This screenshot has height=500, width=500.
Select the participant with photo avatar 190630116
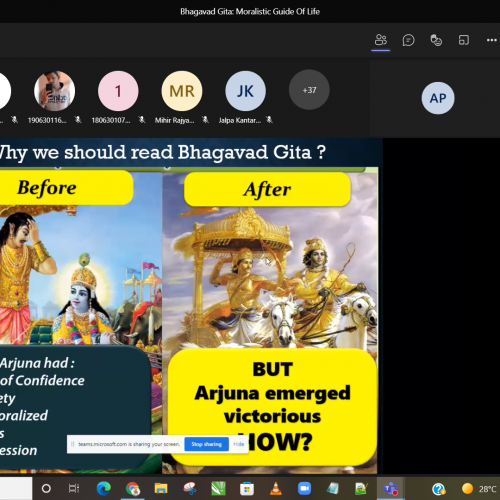tap(54, 91)
